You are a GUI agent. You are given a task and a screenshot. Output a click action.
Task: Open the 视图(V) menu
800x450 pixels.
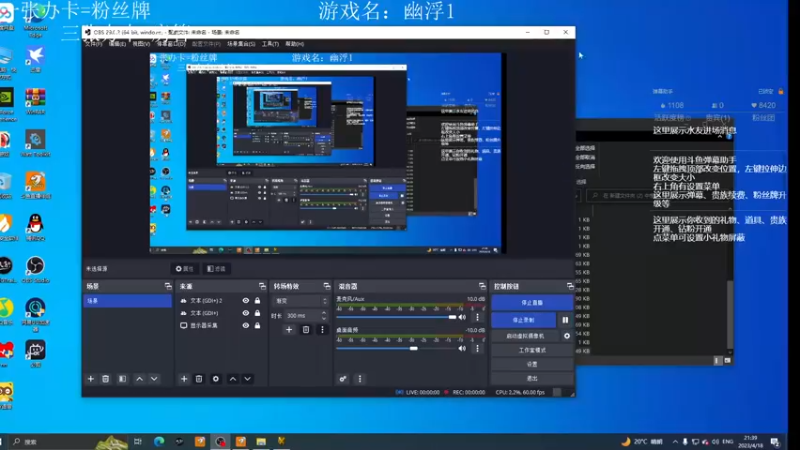click(x=141, y=44)
